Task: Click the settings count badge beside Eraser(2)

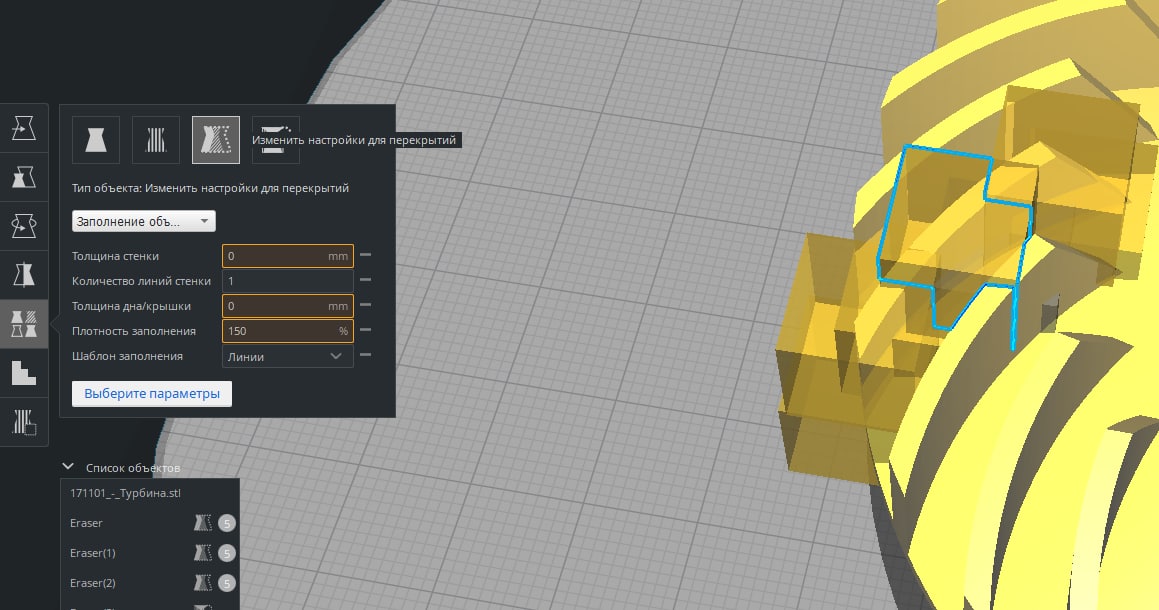Action: pos(227,583)
